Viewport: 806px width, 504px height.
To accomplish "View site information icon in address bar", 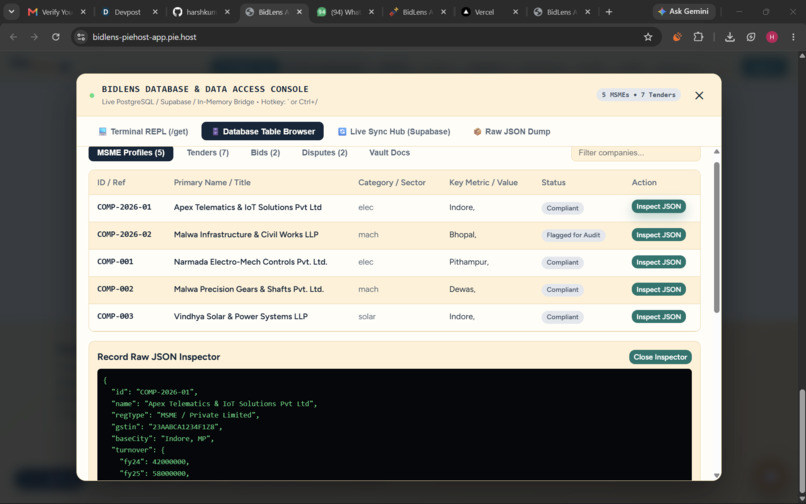I will click(x=81, y=37).
